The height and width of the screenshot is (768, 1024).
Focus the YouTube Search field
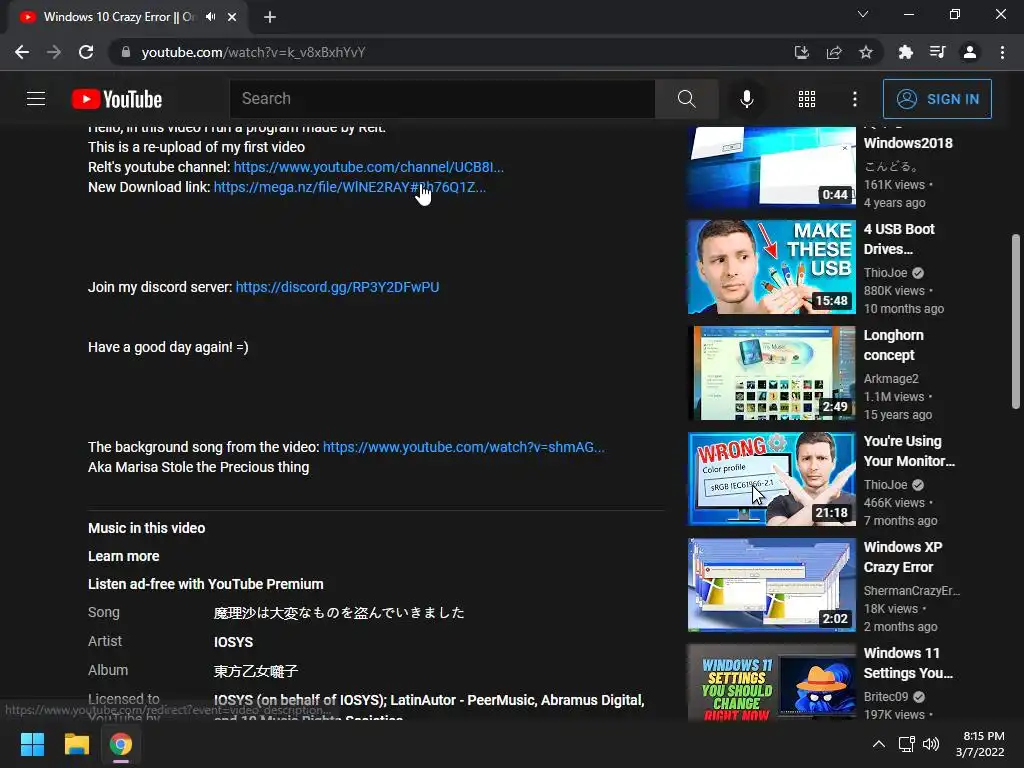coord(442,99)
